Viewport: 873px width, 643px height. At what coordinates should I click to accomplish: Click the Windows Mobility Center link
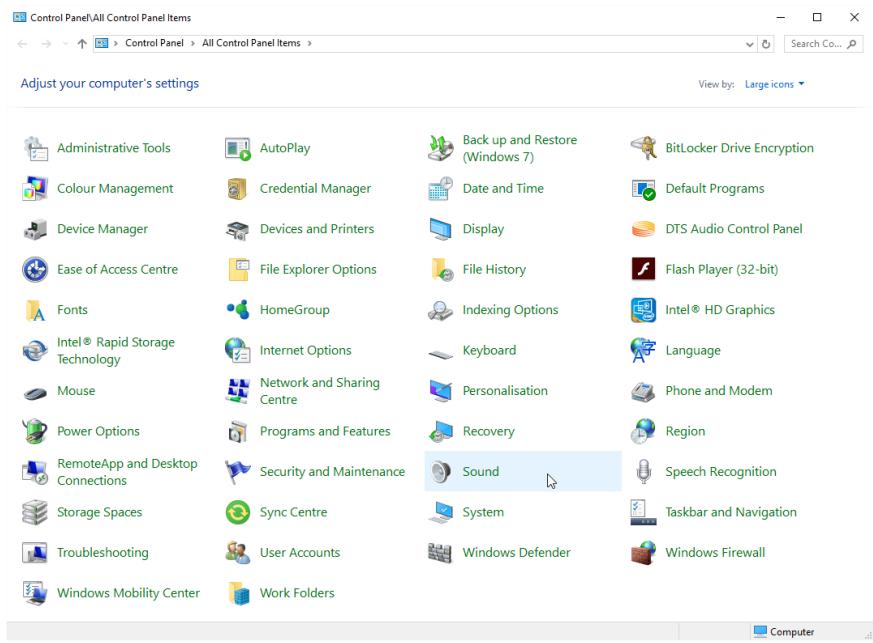[x=129, y=593]
